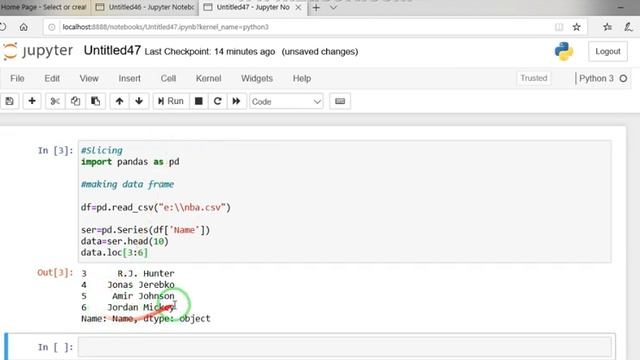This screenshot has width=640, height=360.
Task: Open a new browser tab
Action: tap(316, 7)
